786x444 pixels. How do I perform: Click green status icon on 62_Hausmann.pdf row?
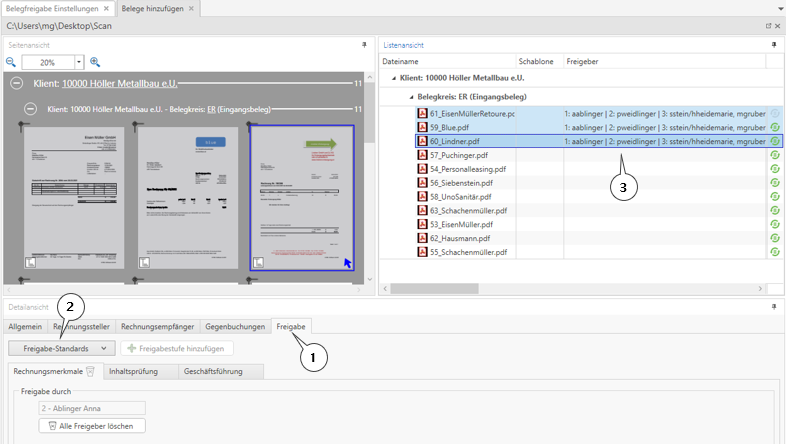(x=775, y=238)
